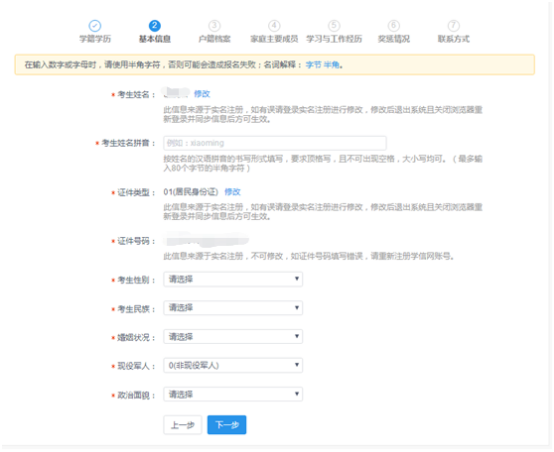Open the 婚姻状况 dropdown
Viewport: 554px width, 452px height.
tap(233, 336)
